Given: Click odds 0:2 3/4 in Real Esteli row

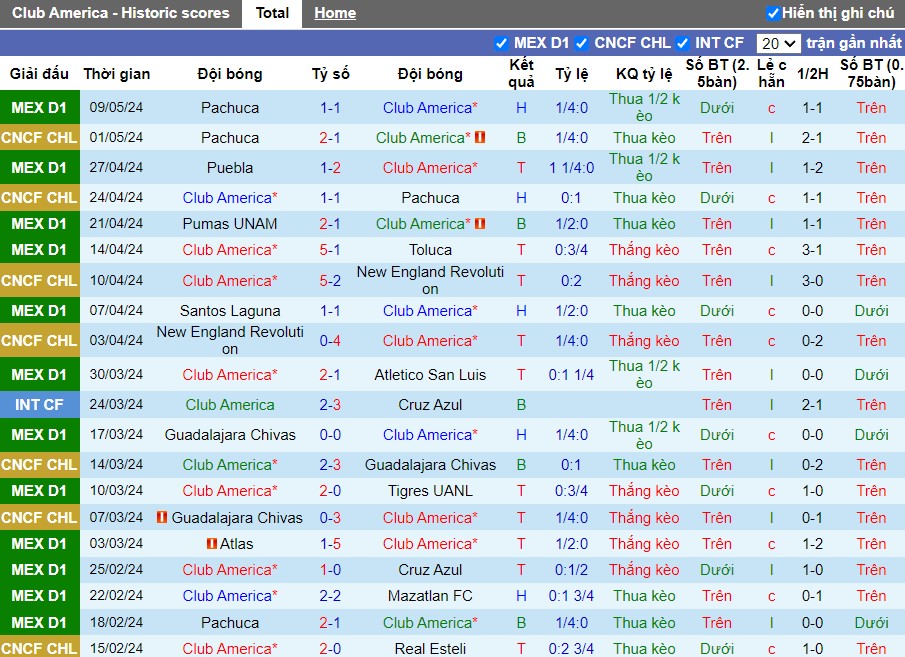Looking at the screenshot, I should (571, 649).
